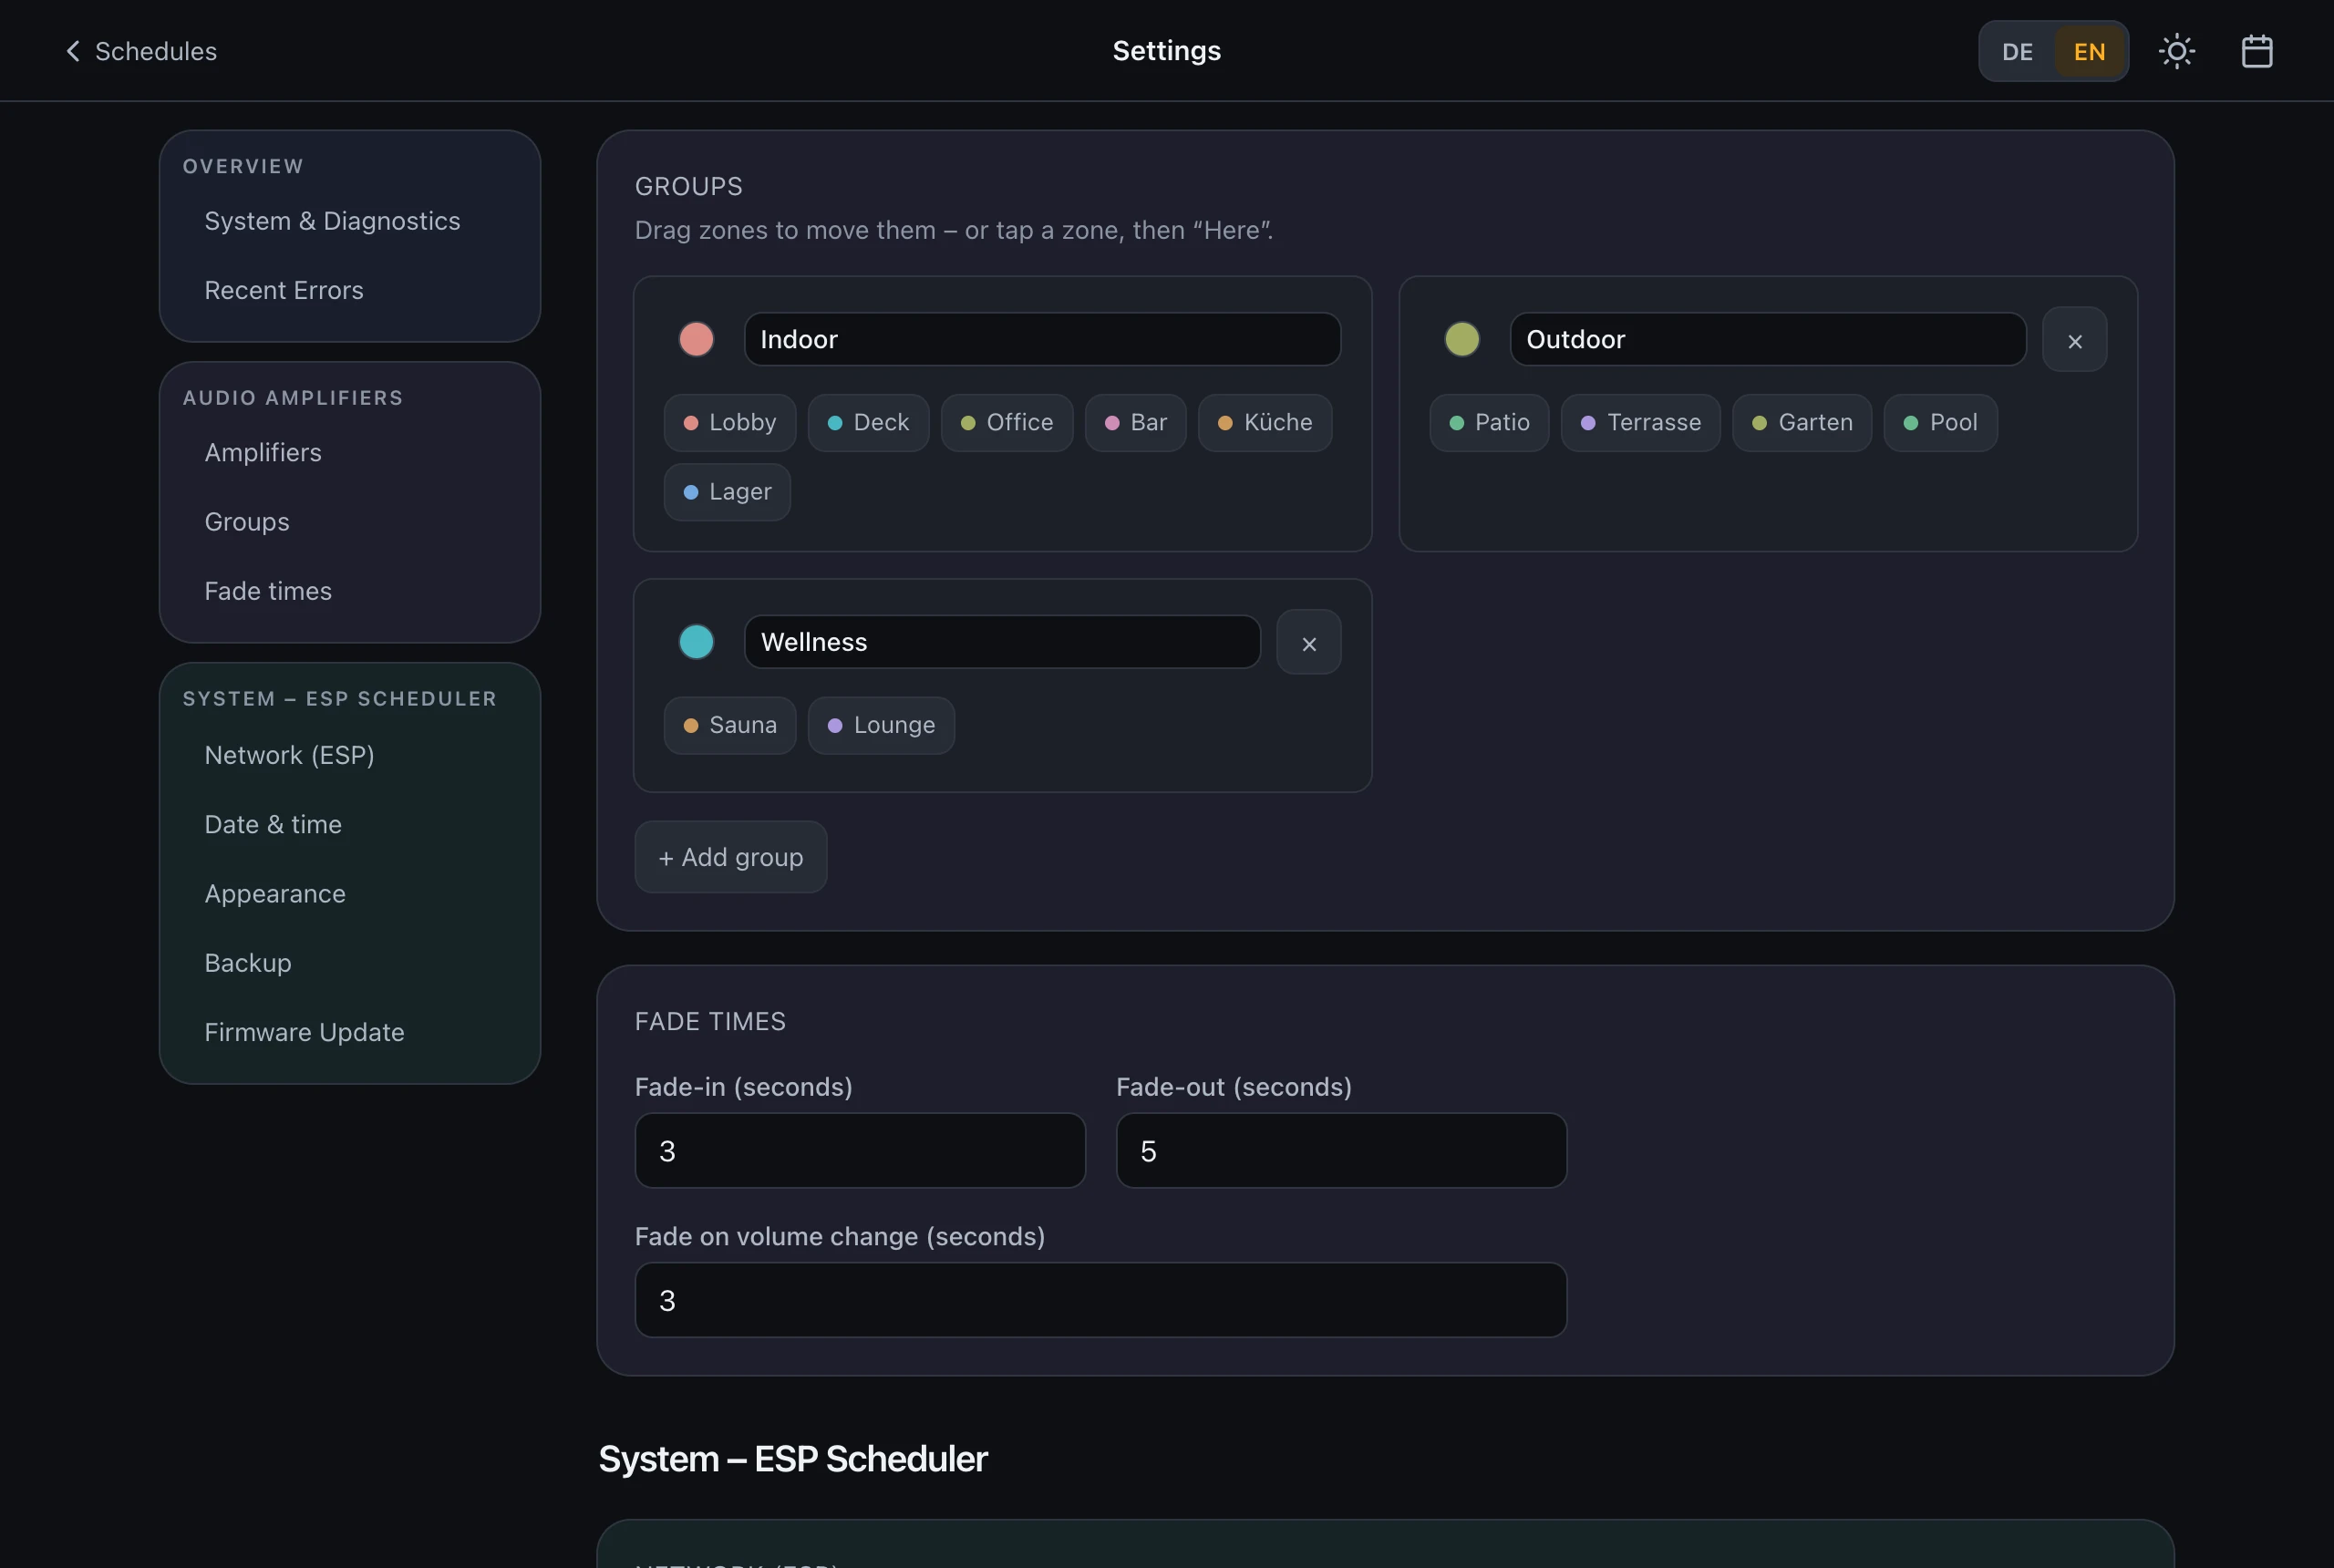
Task: Edit the Outdoor group name field
Action: pyautogui.click(x=1768, y=339)
